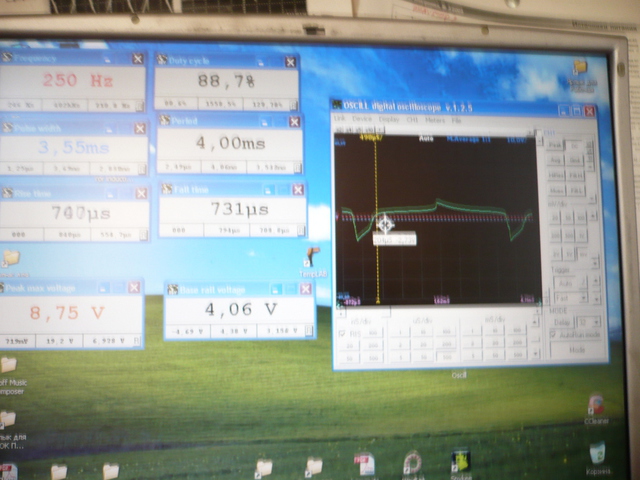This screenshot has height=480, width=640.
Task: Open the Meters menu in the oscilloscope
Action: coord(437,119)
